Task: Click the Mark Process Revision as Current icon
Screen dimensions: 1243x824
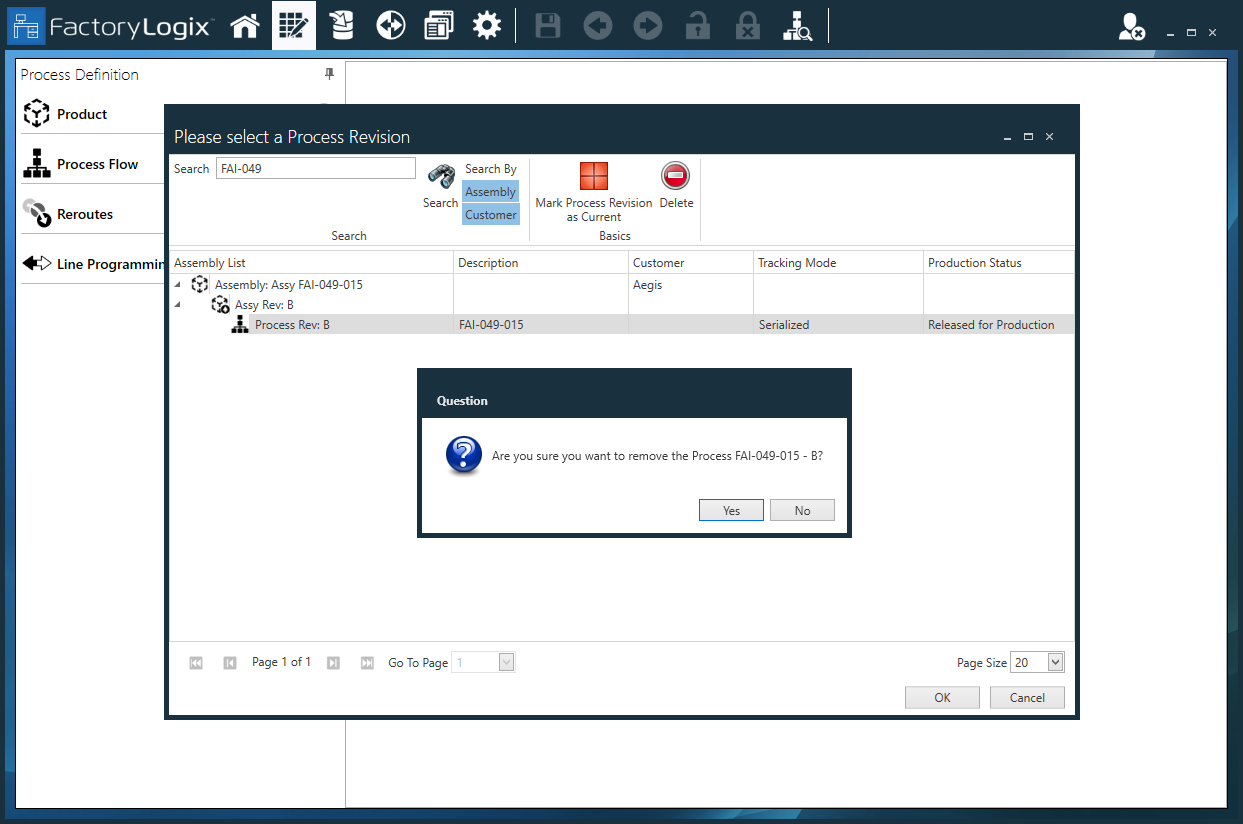Action: coord(594,176)
